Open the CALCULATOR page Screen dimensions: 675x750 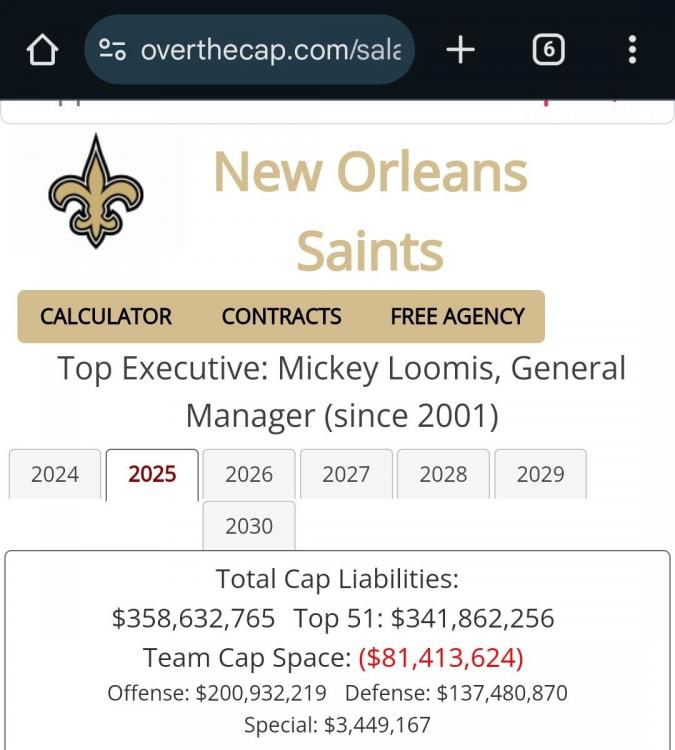pos(106,317)
